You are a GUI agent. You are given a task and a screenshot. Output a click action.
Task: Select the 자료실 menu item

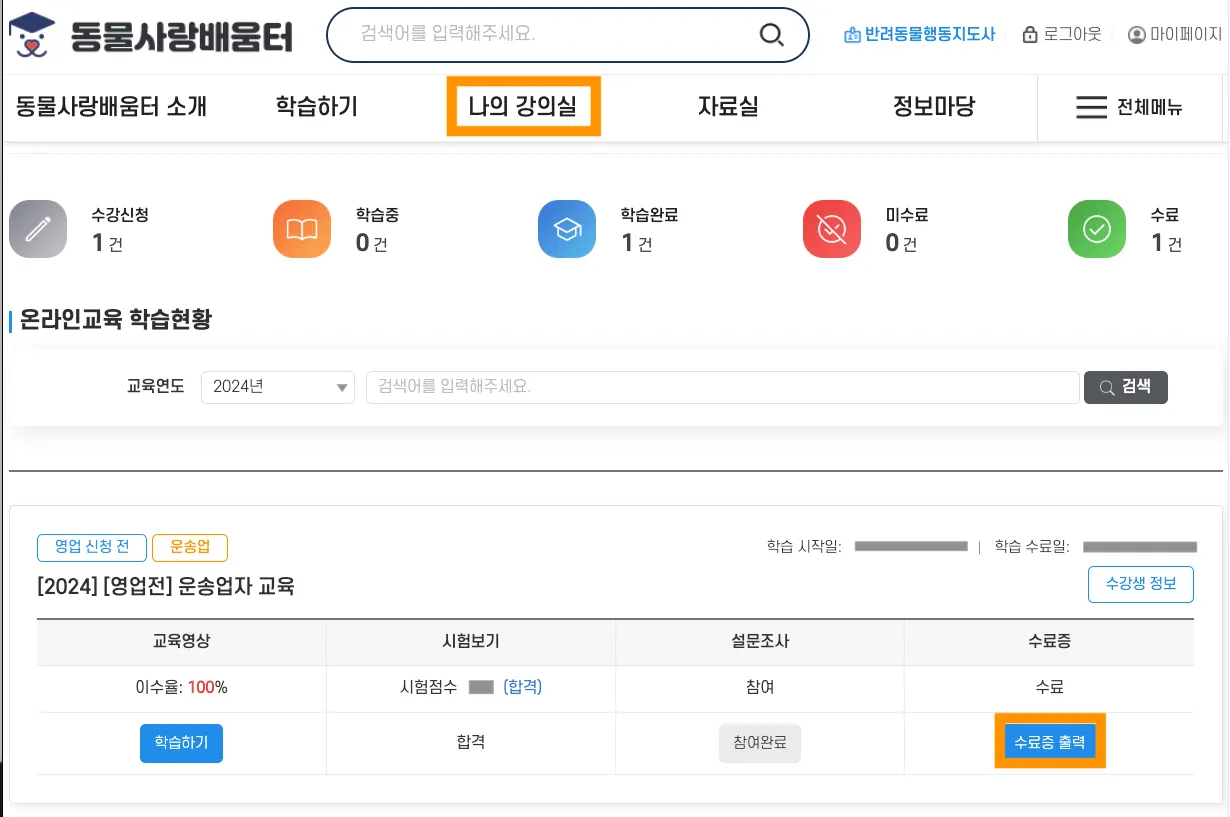tap(728, 106)
